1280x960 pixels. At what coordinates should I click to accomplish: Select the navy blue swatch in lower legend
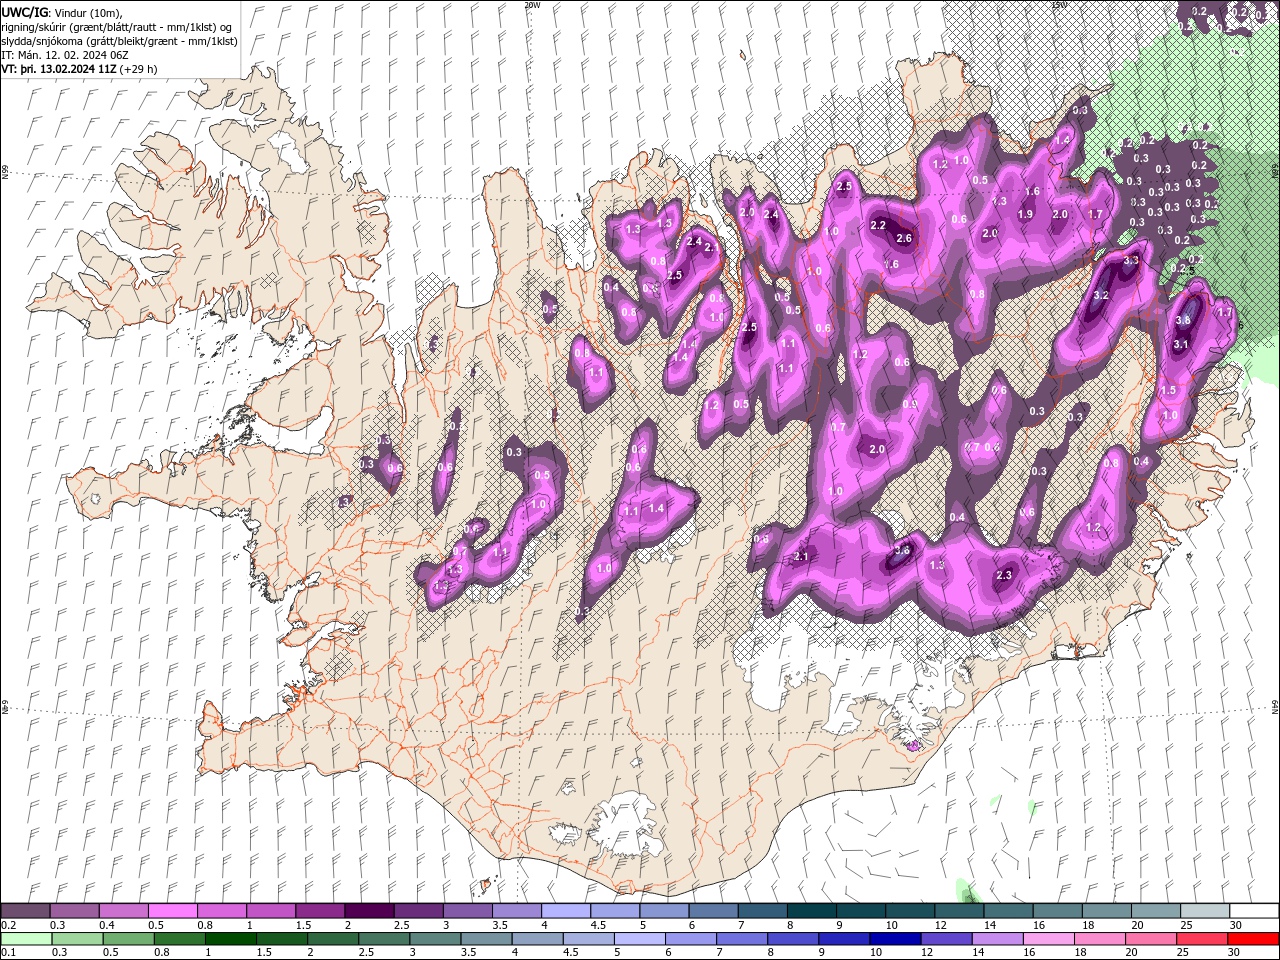(x=896, y=939)
